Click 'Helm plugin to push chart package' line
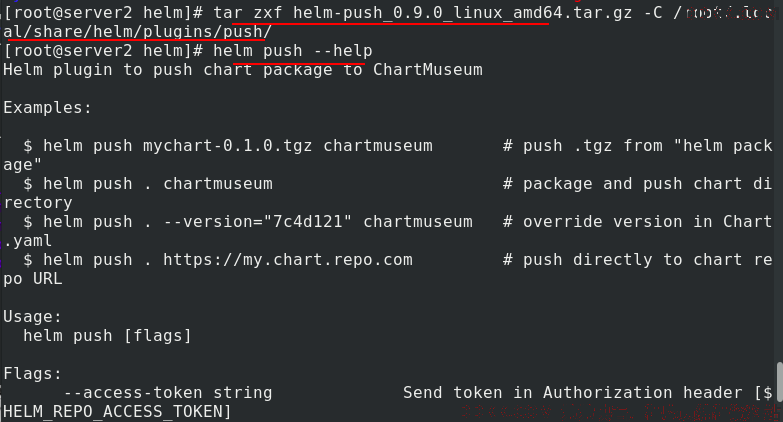Viewport: 783px width, 422px height. (x=168, y=70)
